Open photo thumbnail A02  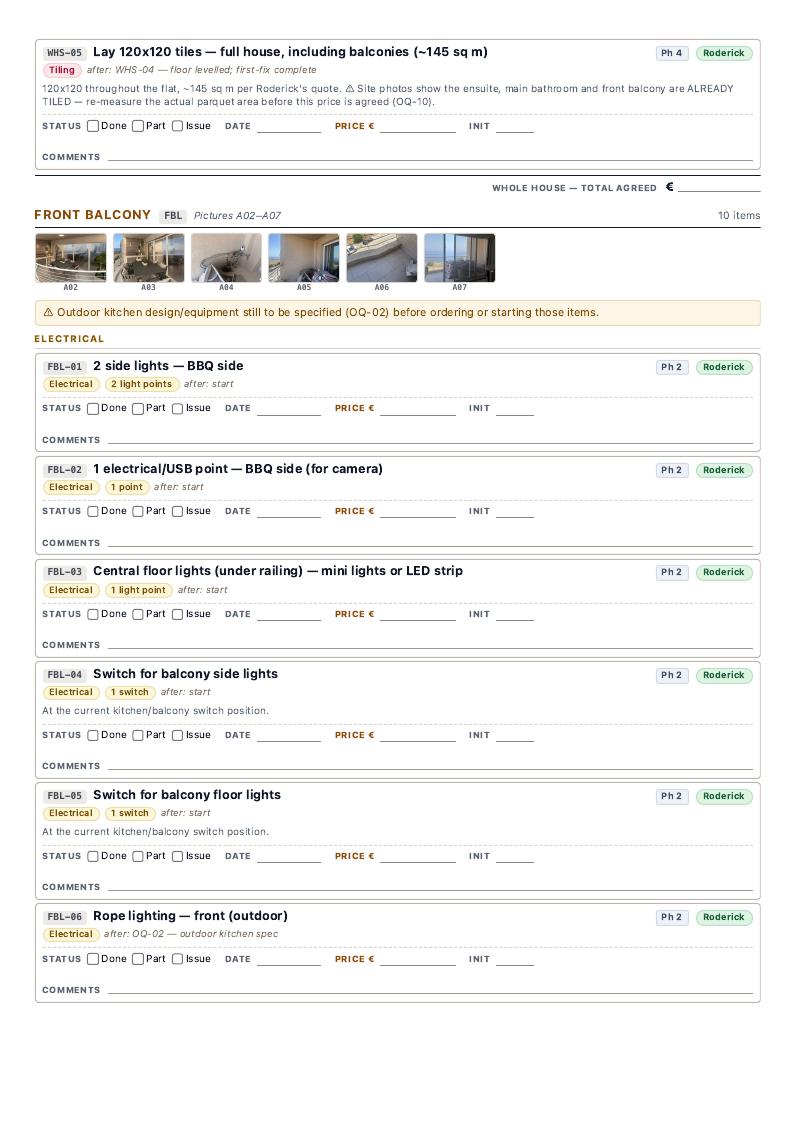tap(70, 257)
